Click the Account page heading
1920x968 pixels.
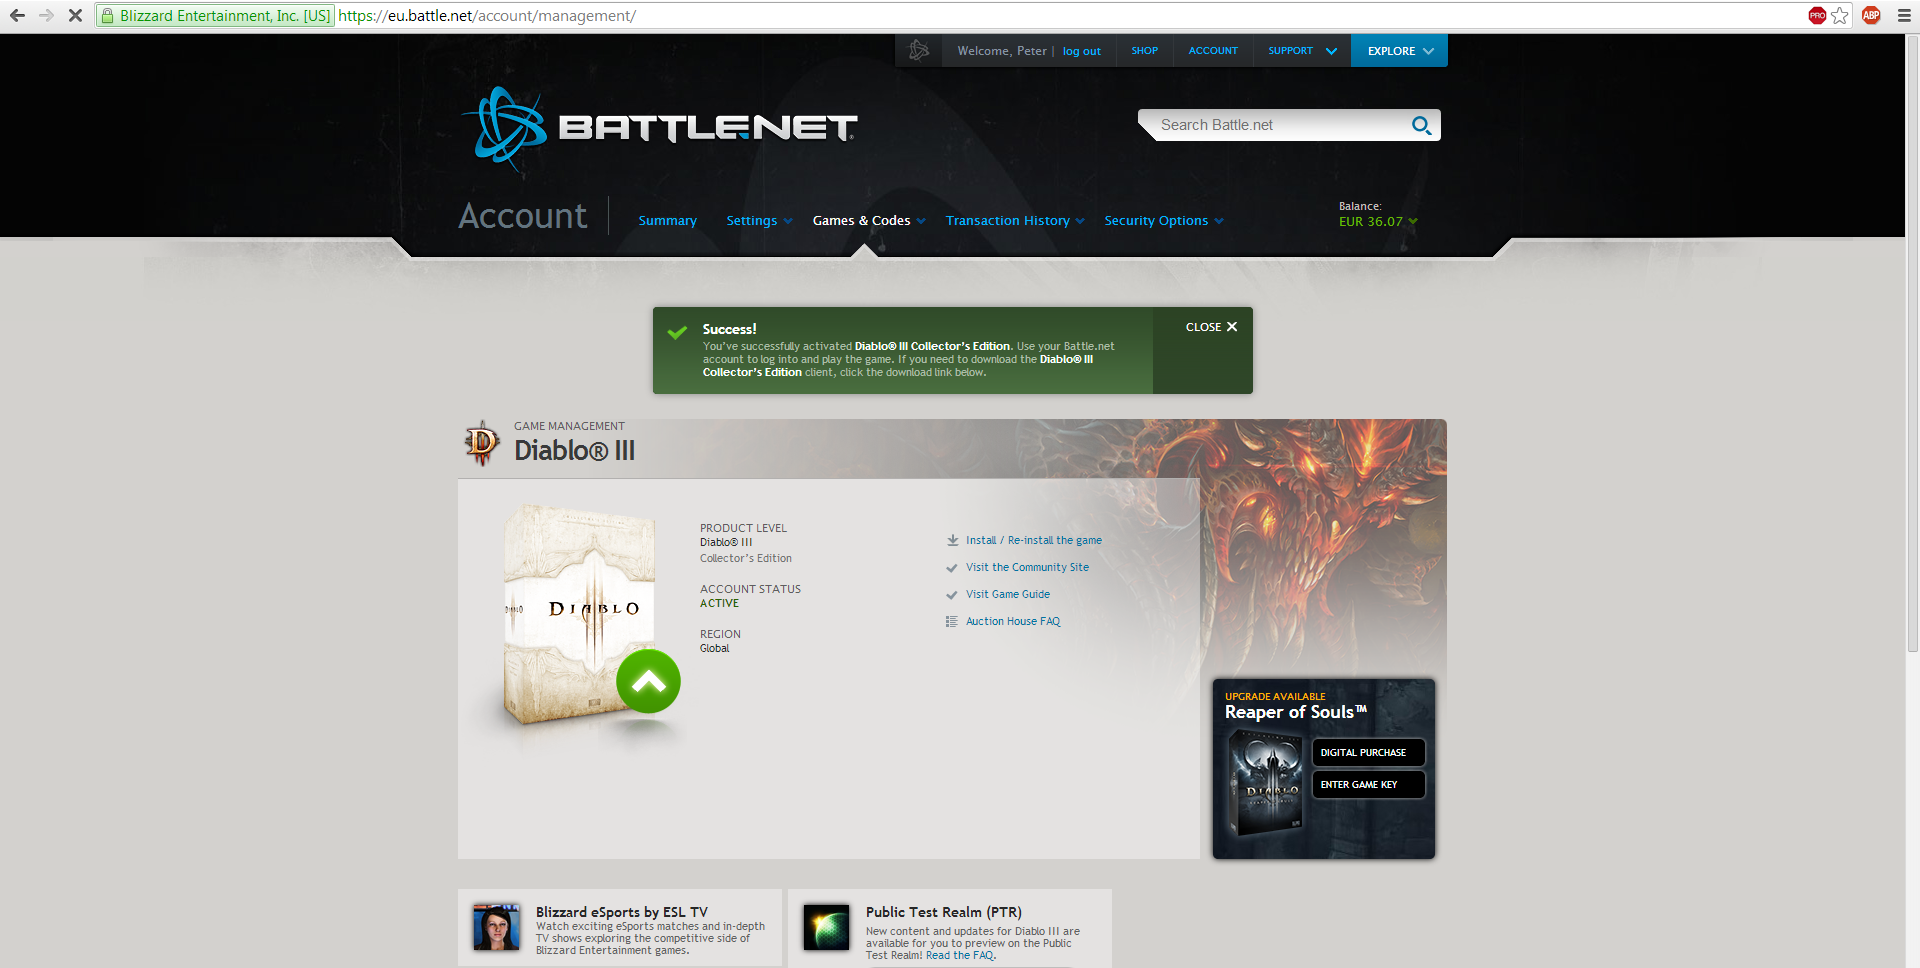[522, 216]
